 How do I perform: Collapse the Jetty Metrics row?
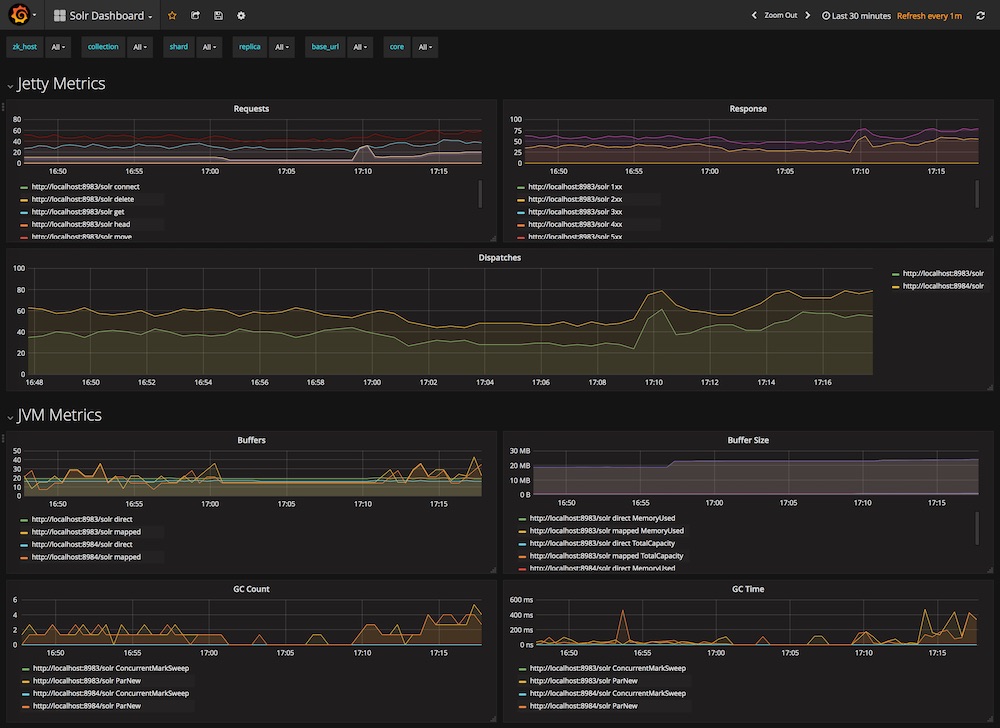click(10, 85)
